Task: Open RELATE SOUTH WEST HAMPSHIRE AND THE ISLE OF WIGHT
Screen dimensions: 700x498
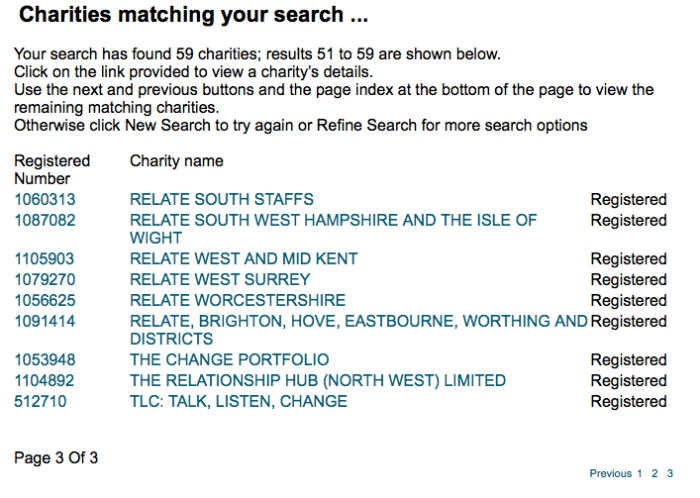Action: 333,220
